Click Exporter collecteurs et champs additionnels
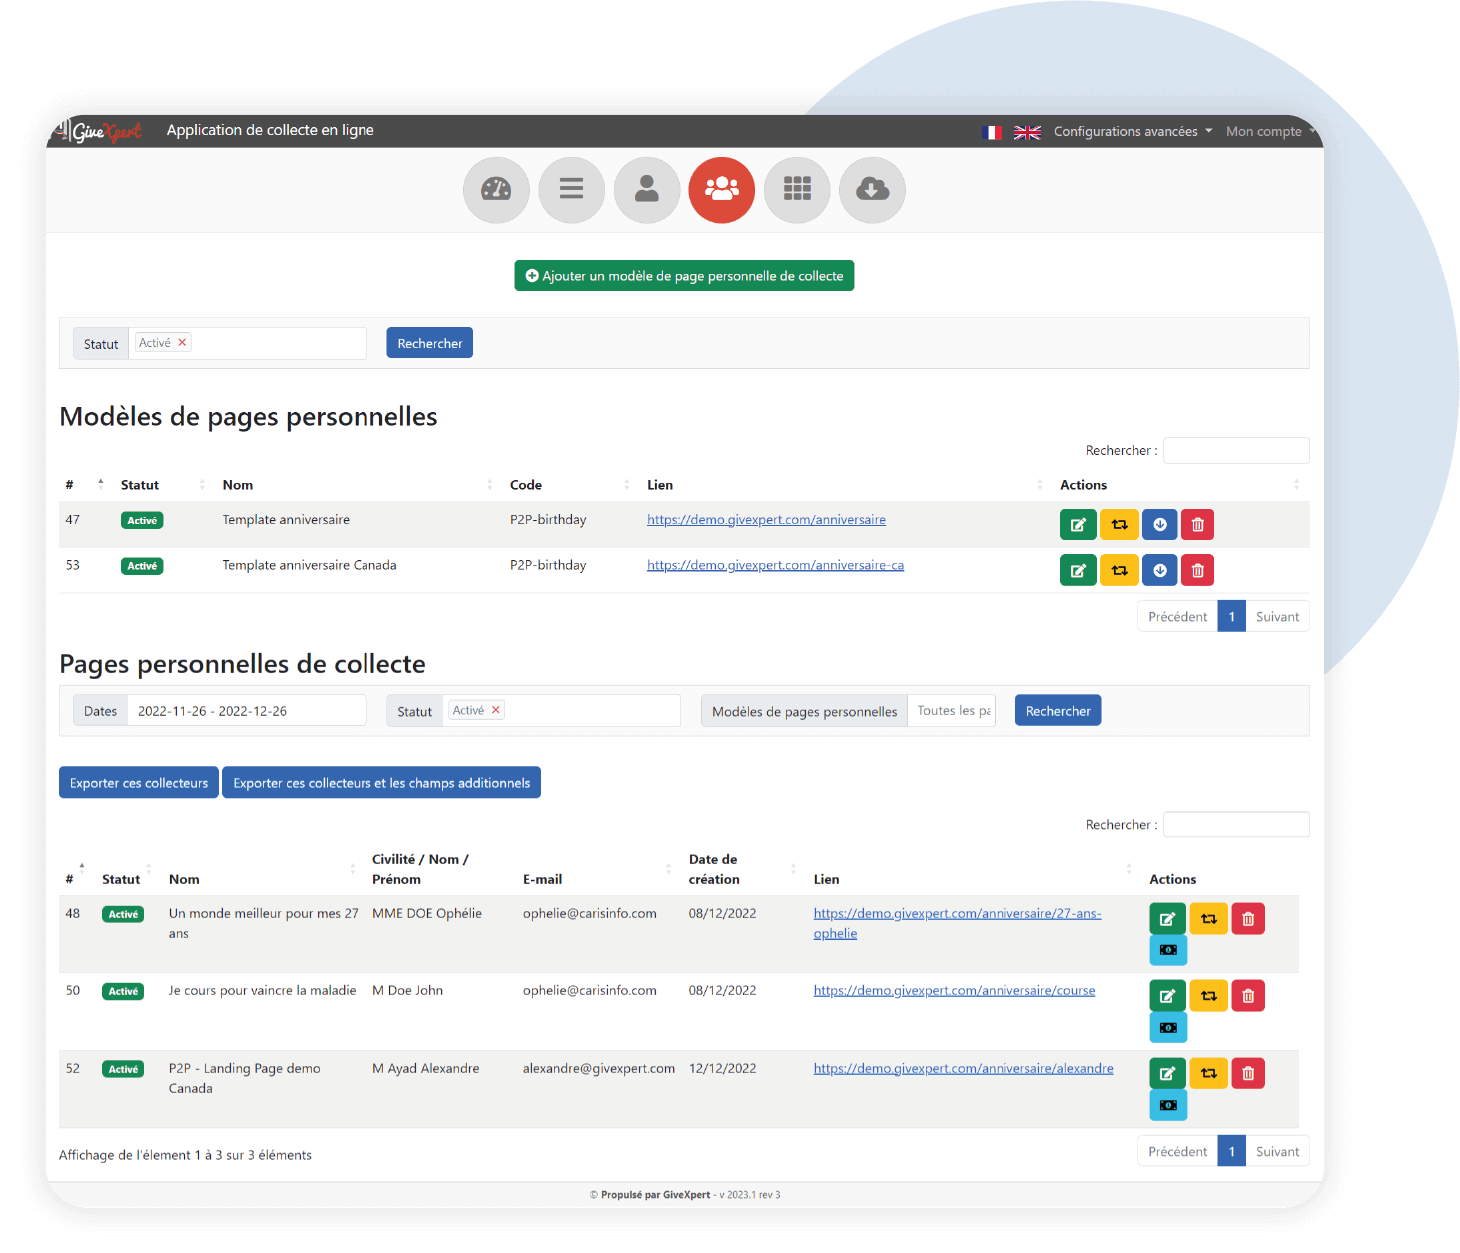Screen dimensions: 1460x1253 (x=382, y=783)
